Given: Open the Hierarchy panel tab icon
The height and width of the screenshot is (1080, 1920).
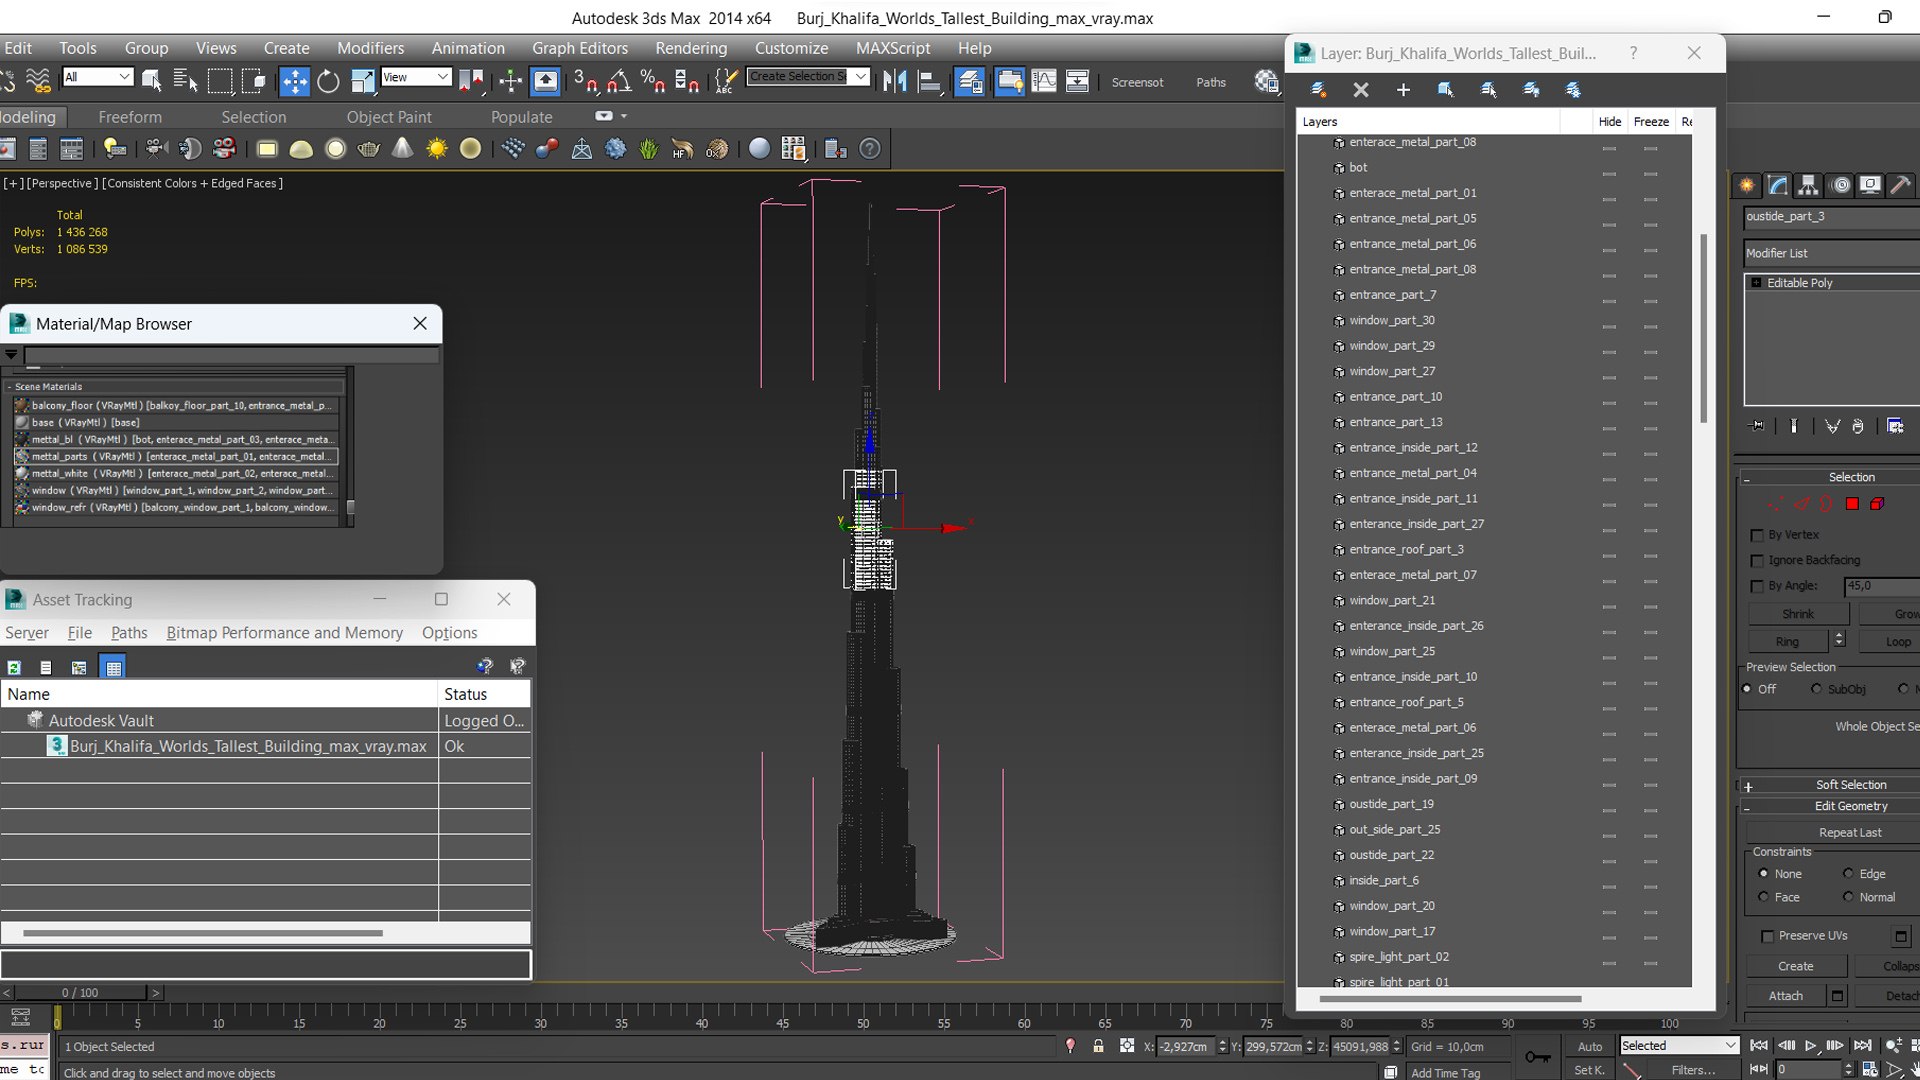Looking at the screenshot, I should click(1808, 185).
